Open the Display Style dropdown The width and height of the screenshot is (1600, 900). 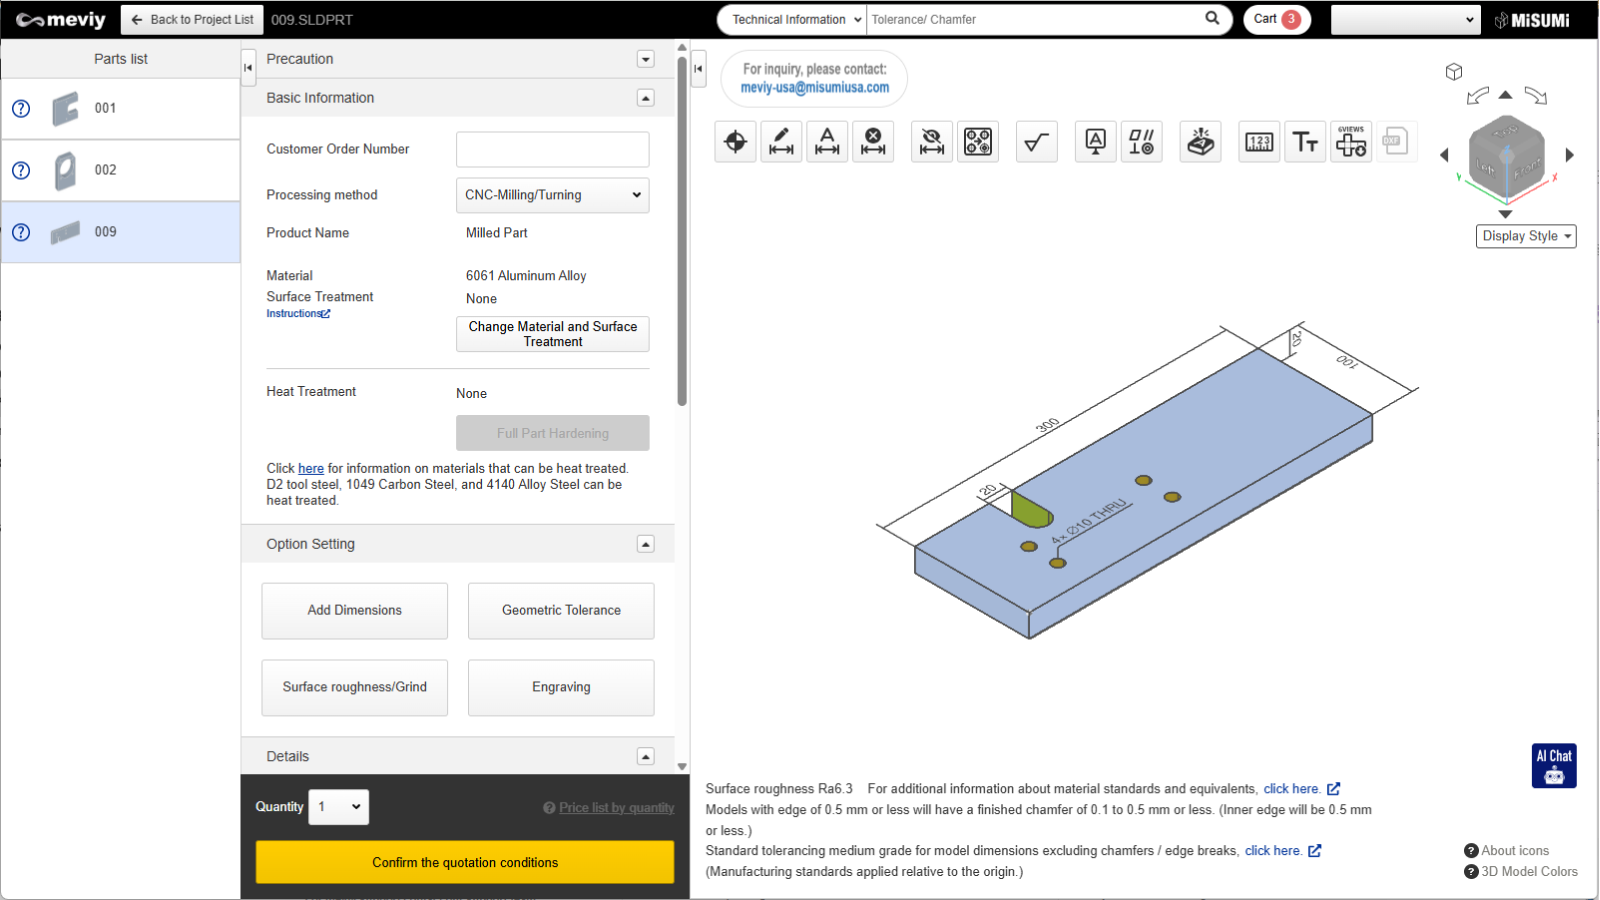(1526, 236)
